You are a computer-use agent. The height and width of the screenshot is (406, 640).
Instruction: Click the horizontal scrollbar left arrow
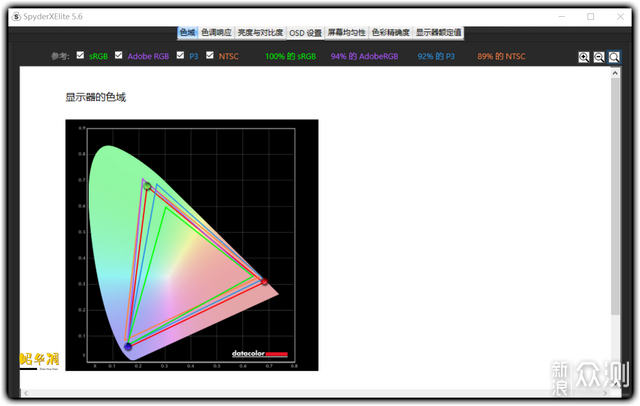[26, 393]
